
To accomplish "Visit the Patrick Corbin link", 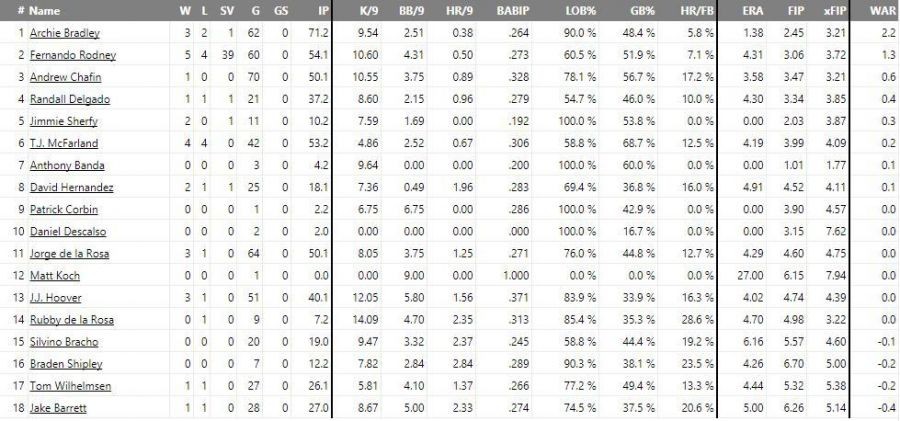I will pyautogui.click(x=64, y=209).
